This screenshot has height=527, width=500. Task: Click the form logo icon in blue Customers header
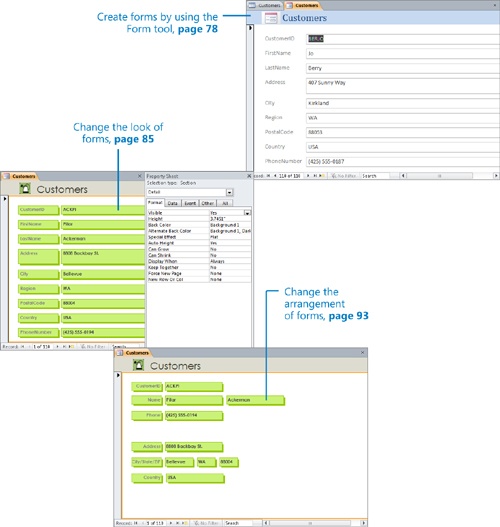[271, 18]
